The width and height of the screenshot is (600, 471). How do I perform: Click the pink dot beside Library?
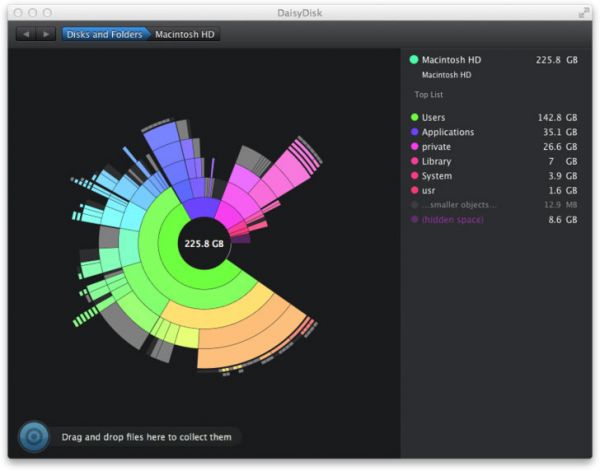pos(414,161)
